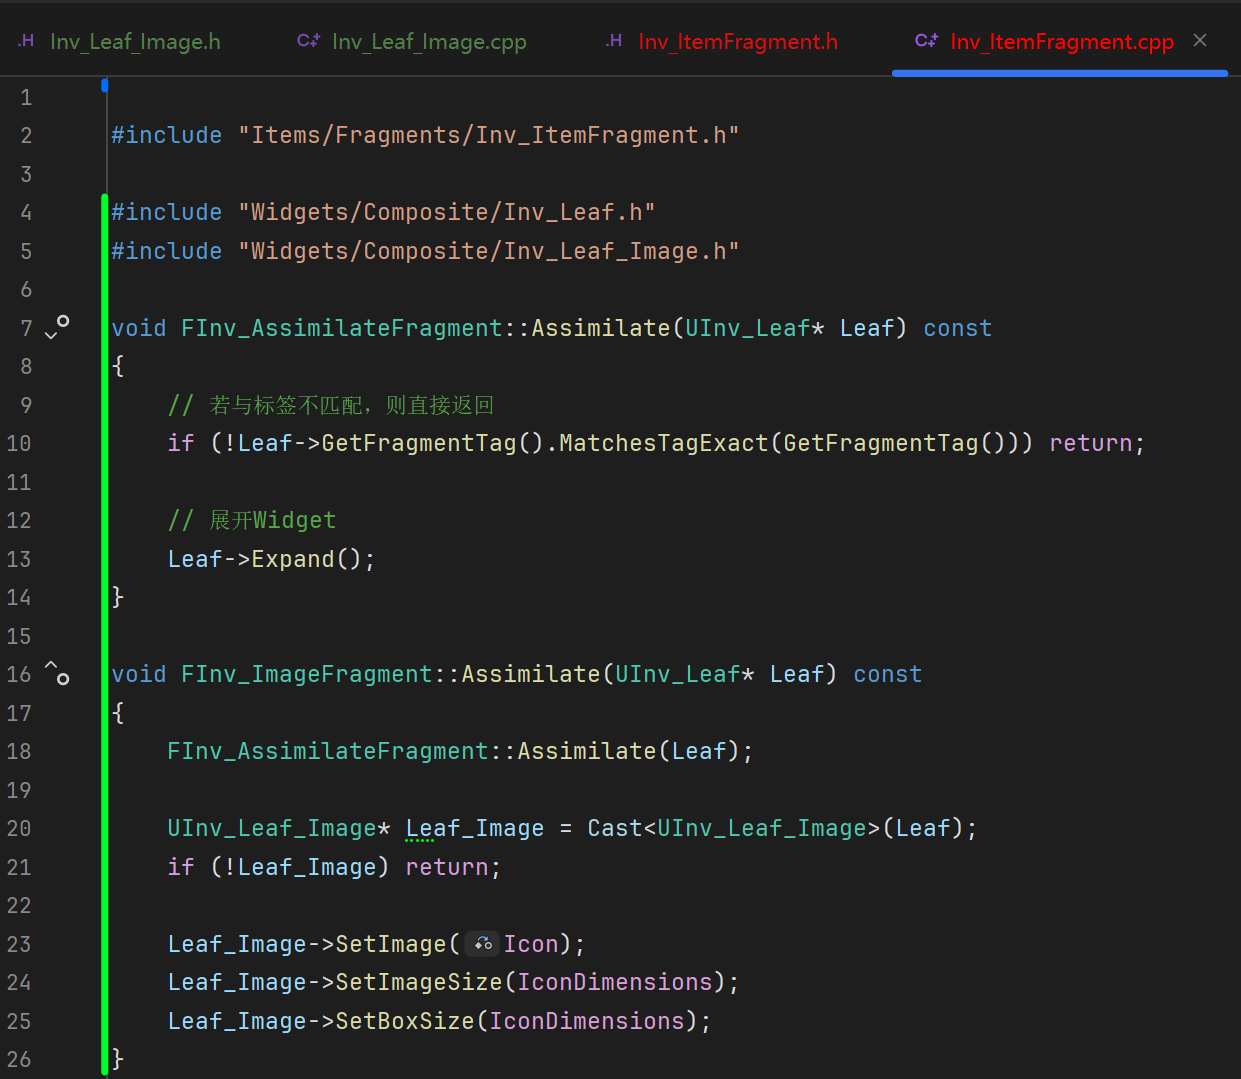
Task: Click the SetImage method call
Action: pos(391,944)
